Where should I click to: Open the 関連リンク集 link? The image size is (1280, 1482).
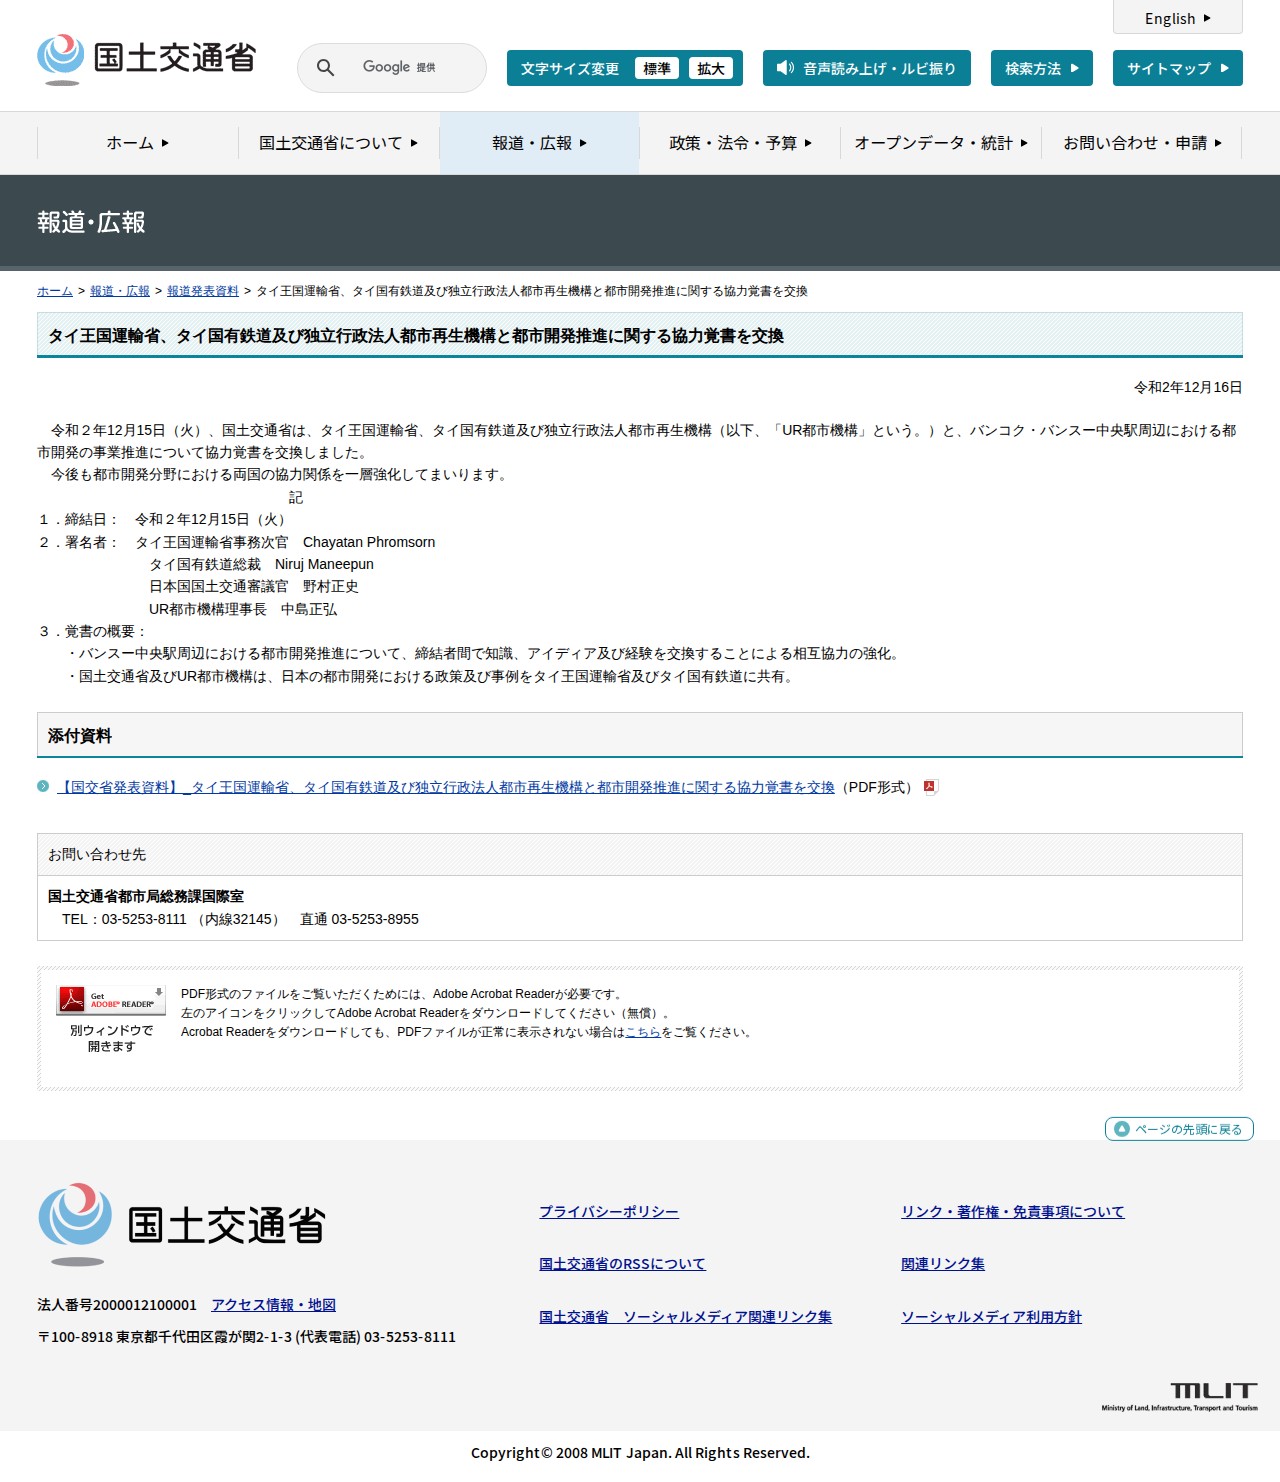[943, 1264]
